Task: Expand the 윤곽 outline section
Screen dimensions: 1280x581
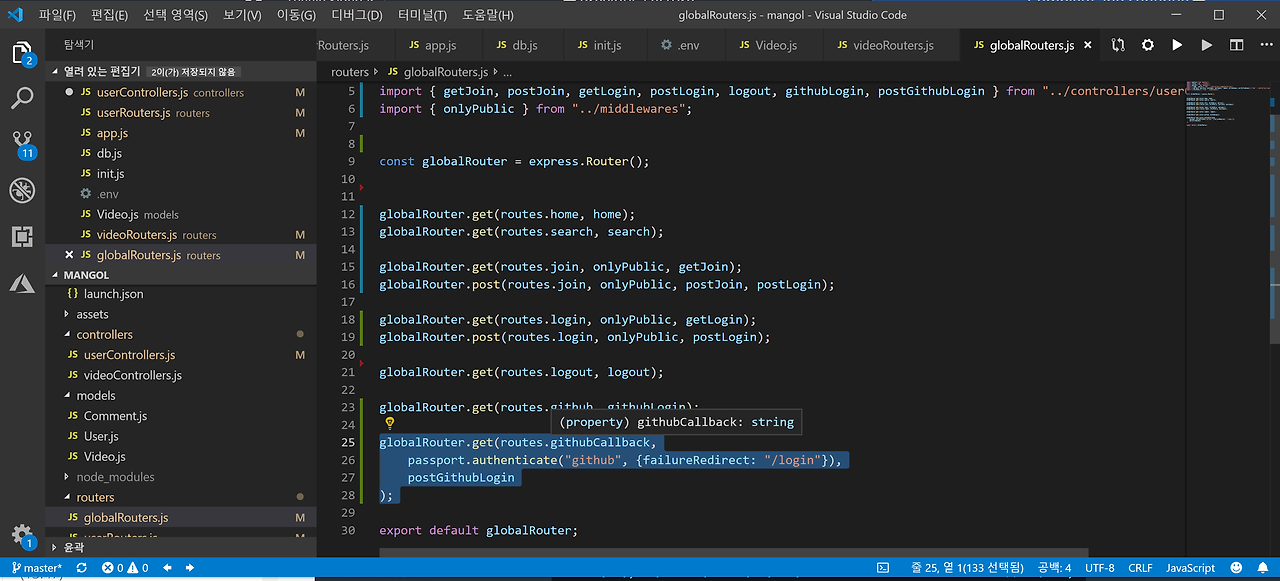Action: [74, 547]
